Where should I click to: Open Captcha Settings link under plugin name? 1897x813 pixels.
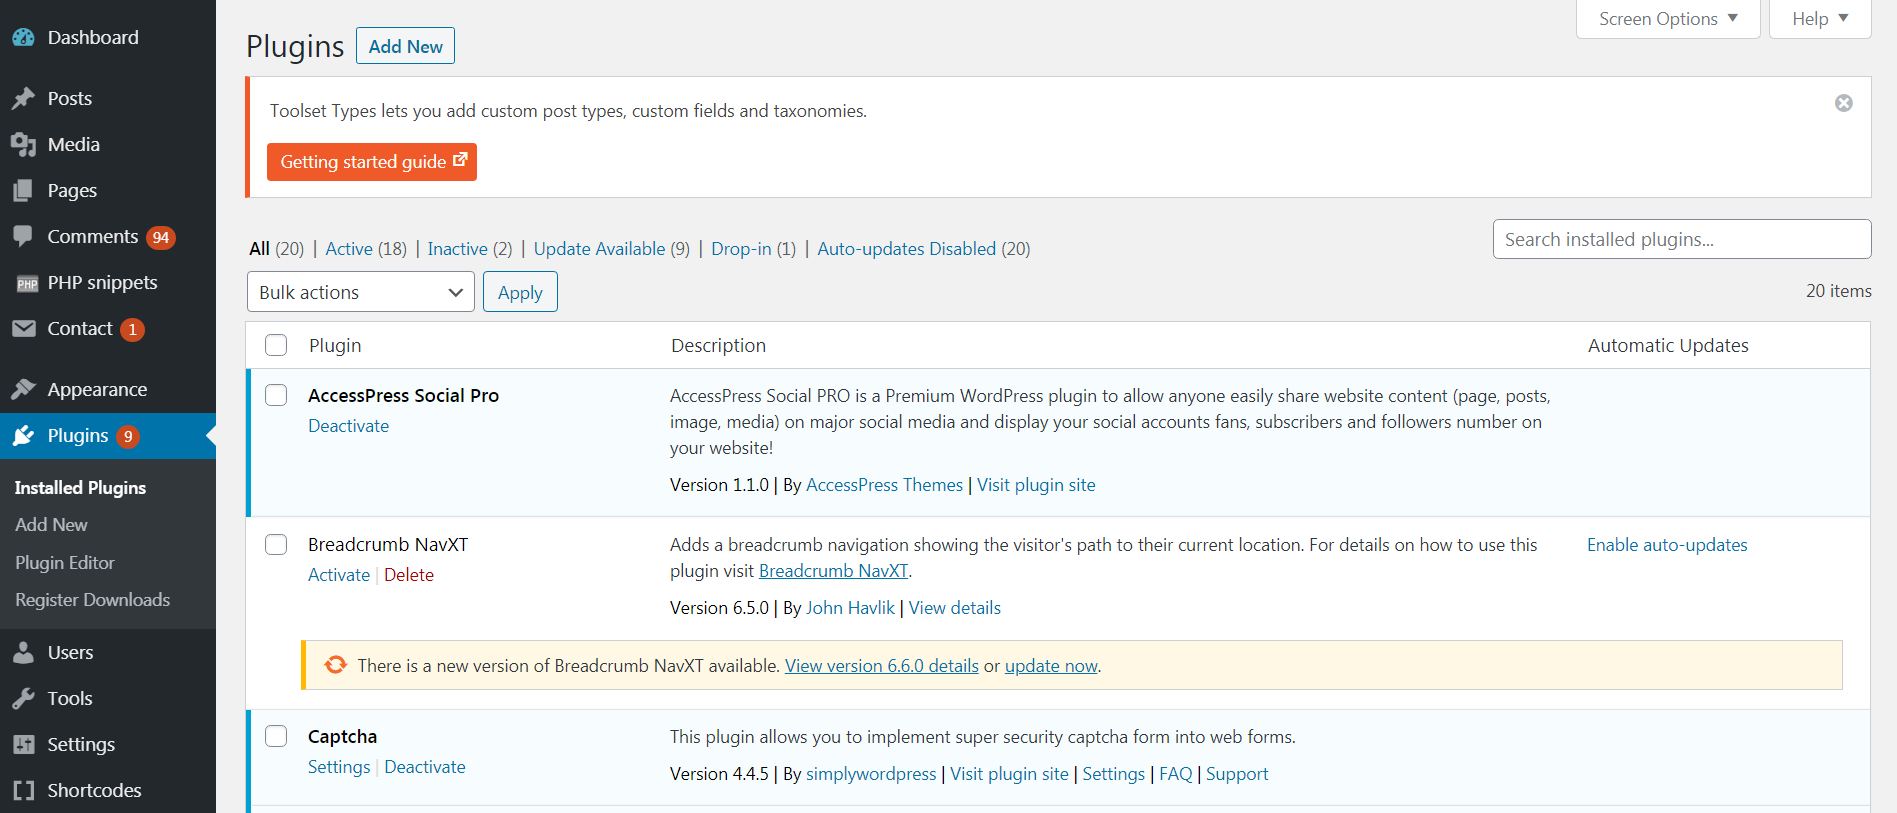click(x=339, y=767)
